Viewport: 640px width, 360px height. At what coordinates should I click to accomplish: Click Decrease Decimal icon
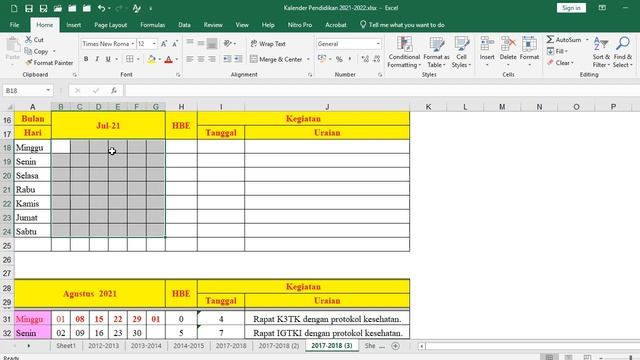tap(376, 59)
